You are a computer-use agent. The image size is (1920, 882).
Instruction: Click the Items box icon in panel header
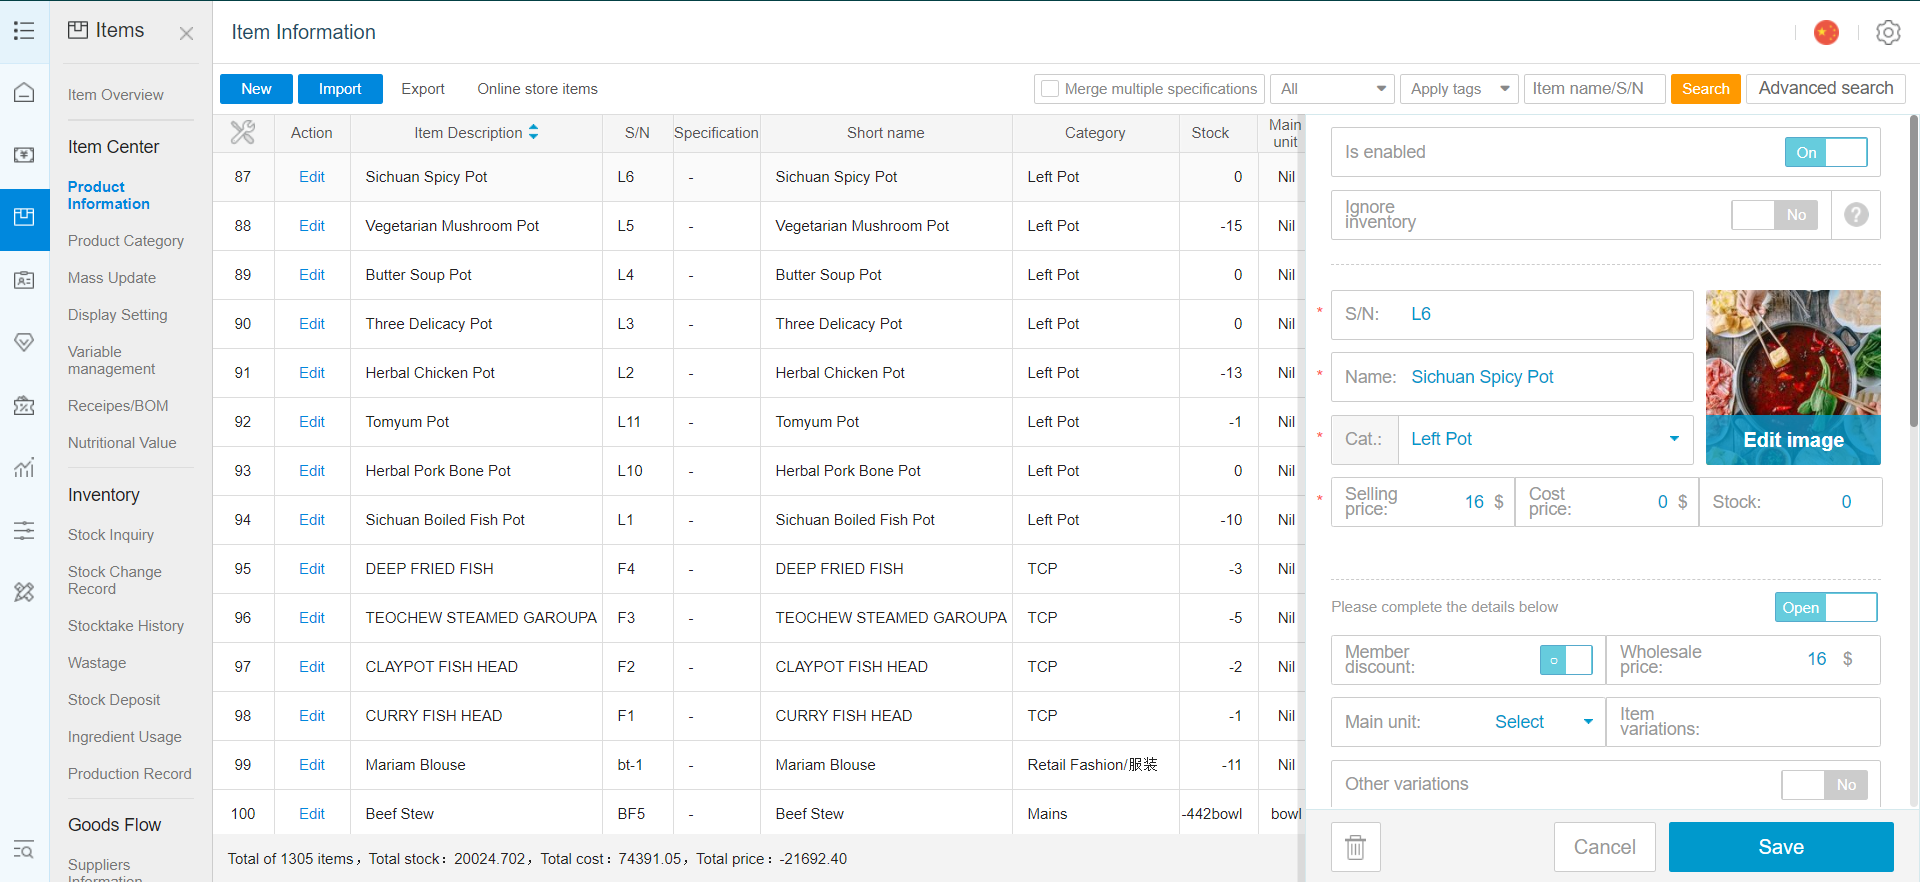pos(78,30)
